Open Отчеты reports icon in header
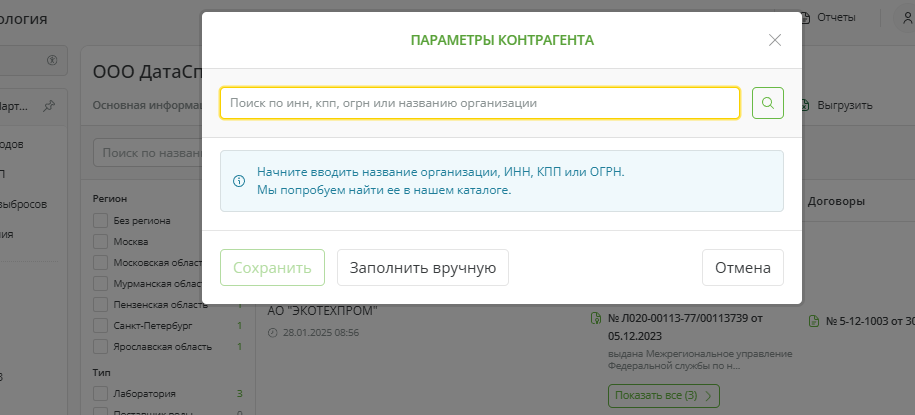The width and height of the screenshot is (915, 415). [x=808, y=18]
